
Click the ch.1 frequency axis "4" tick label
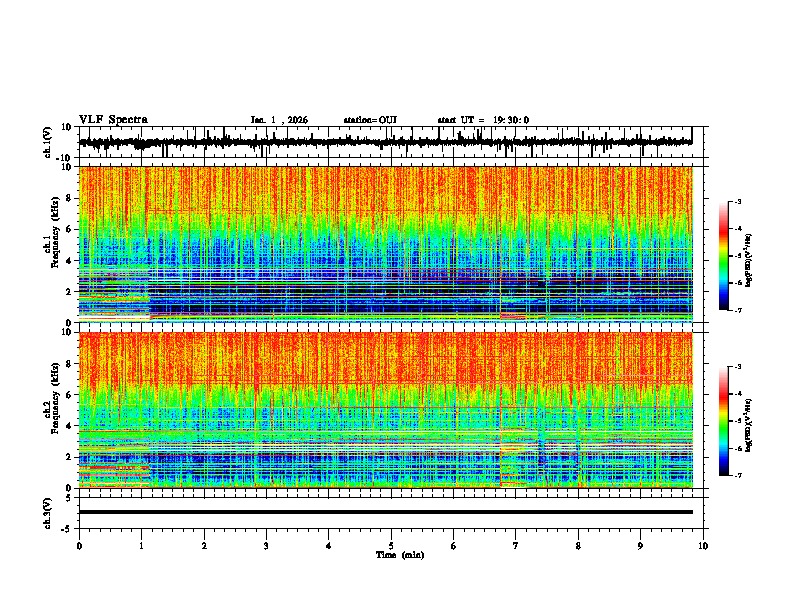coord(69,261)
